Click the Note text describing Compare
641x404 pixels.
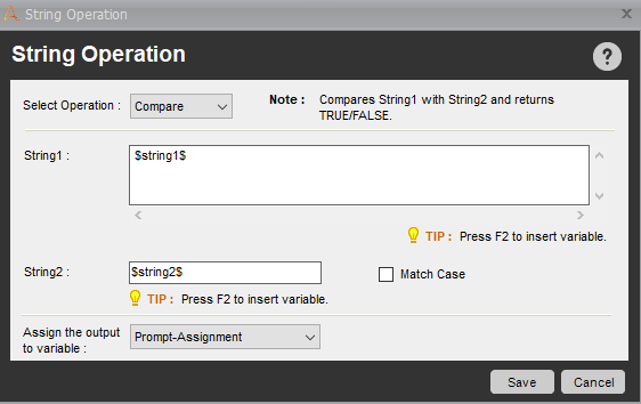(x=435, y=107)
